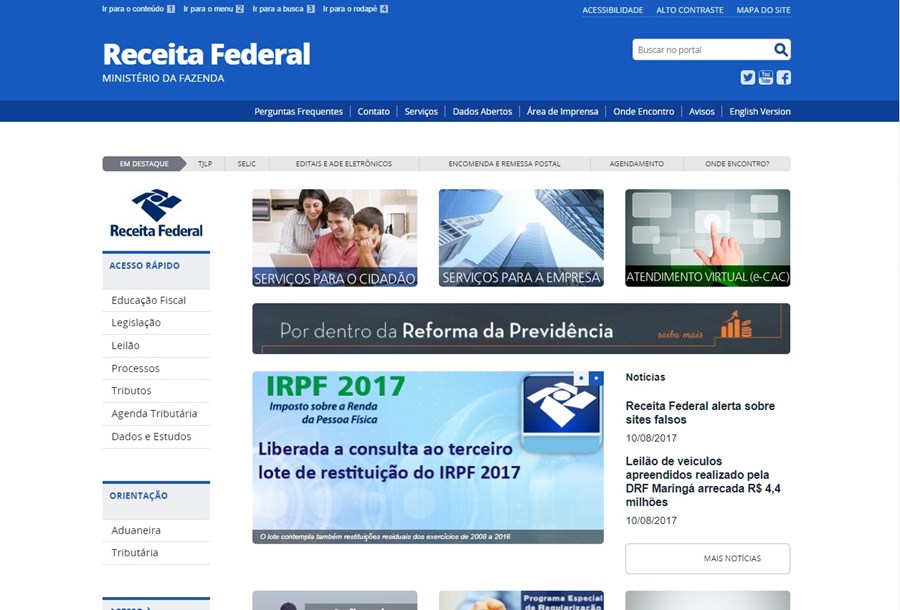This screenshot has width=900, height=610.
Task: Open the Atendimento Virtual (e-CAC) tile
Action: tap(707, 238)
